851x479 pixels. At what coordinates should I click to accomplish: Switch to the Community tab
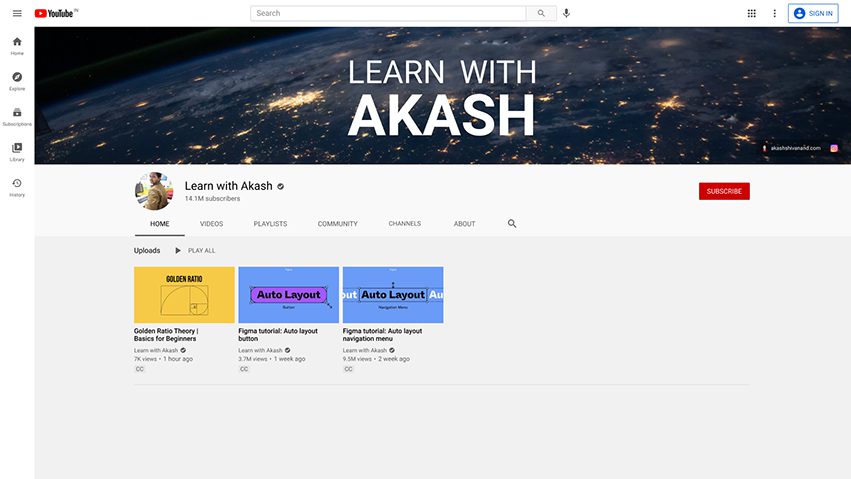(338, 223)
